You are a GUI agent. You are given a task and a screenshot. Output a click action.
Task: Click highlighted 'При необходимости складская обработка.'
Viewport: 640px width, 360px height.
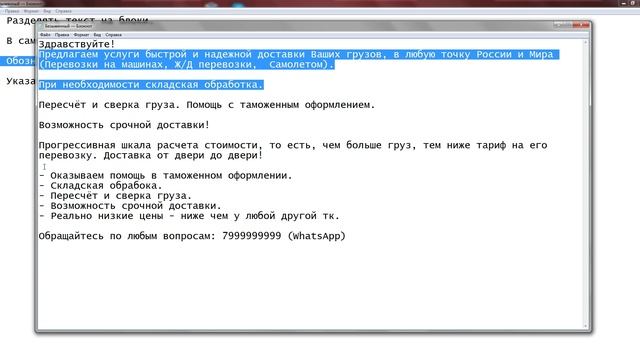point(151,84)
